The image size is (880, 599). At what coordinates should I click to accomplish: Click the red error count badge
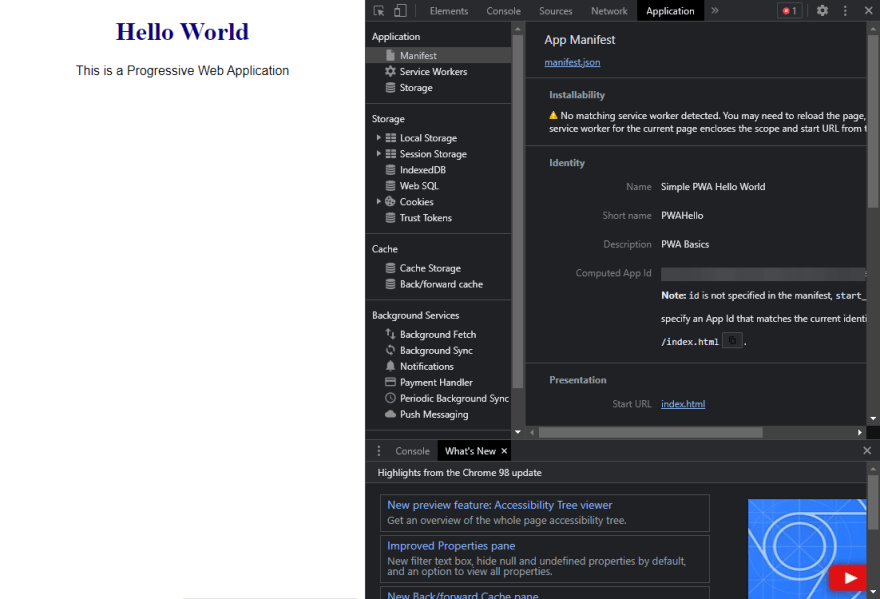(x=790, y=11)
